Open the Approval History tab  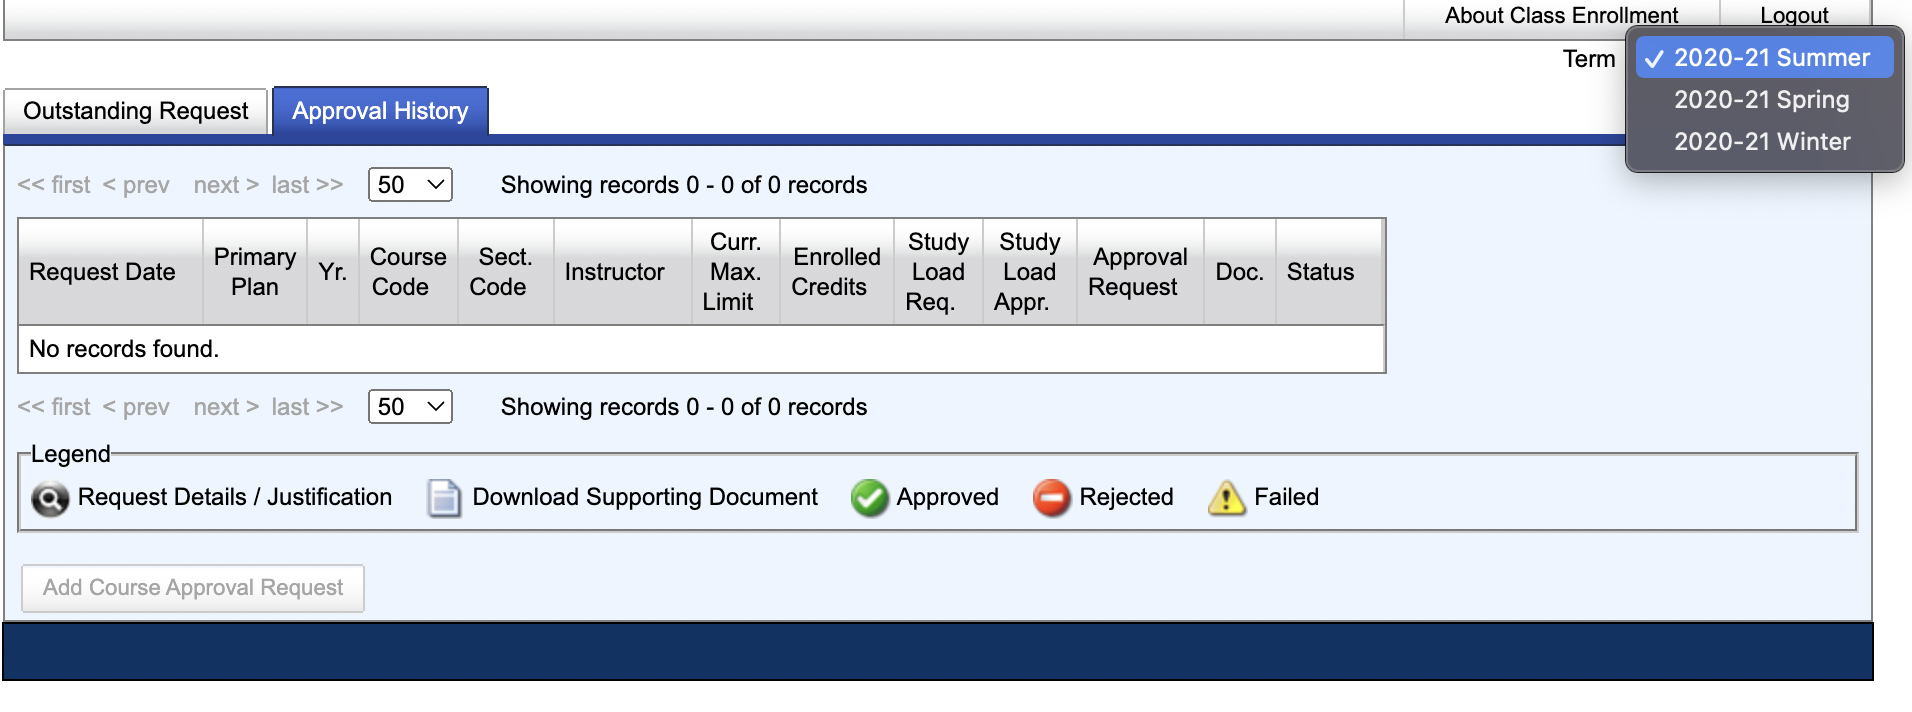380,111
